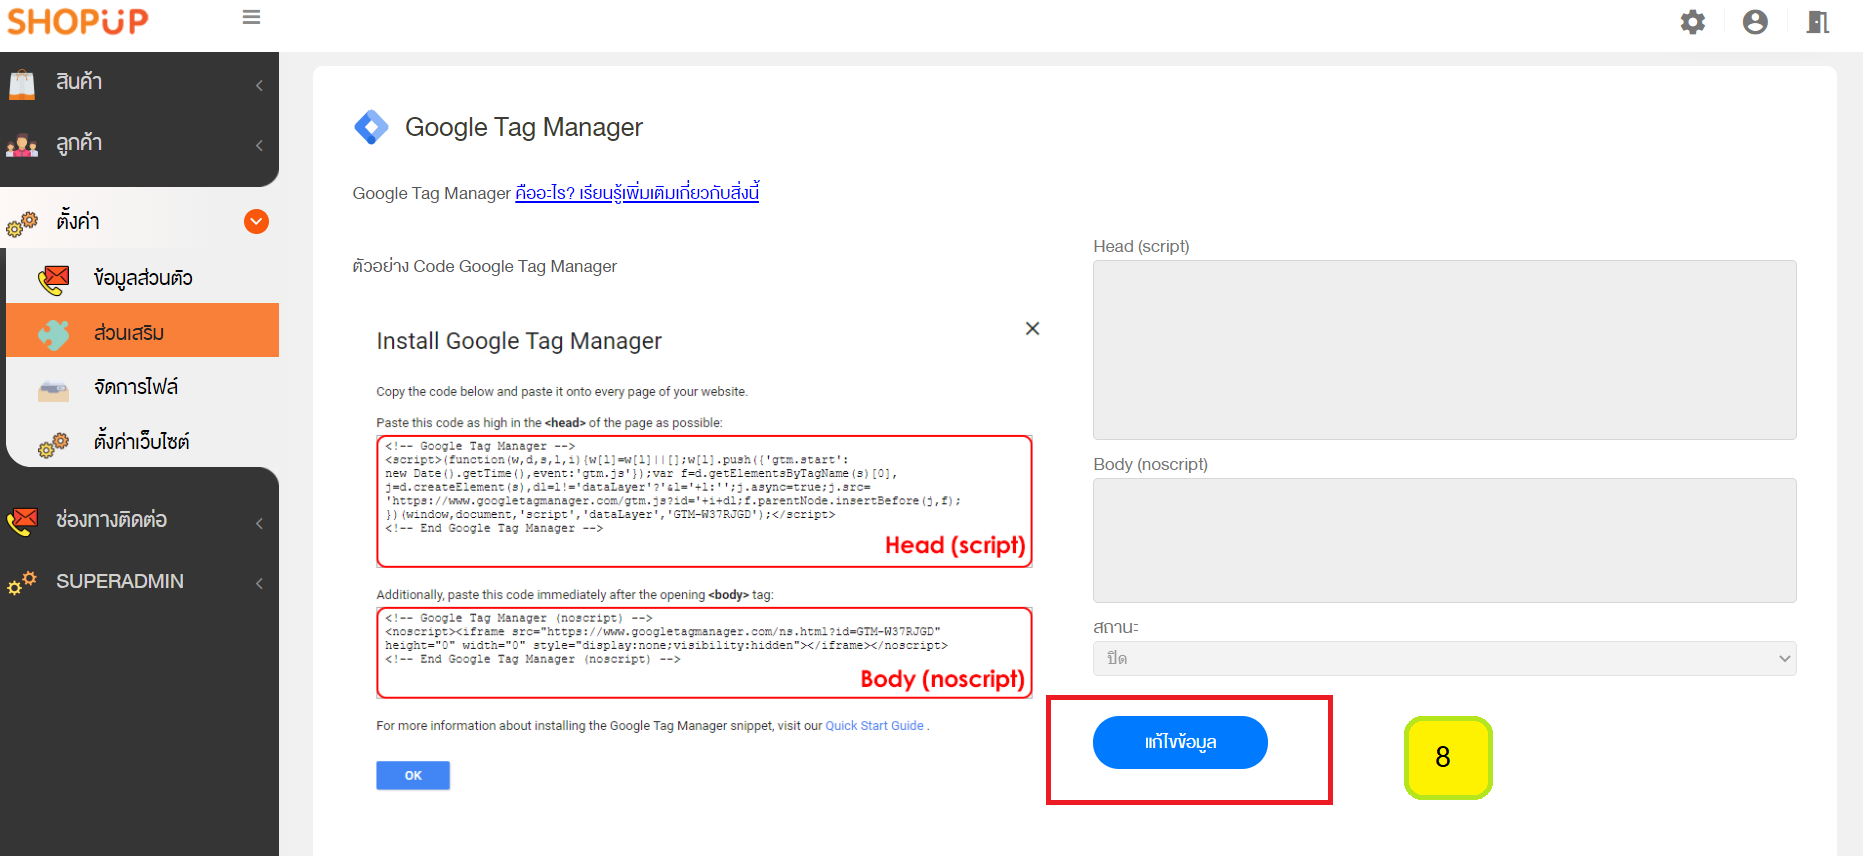Image resolution: width=1863 pixels, height=856 pixels.
Task: Expand the SUPERADMIN menu chevron
Action: point(259,583)
